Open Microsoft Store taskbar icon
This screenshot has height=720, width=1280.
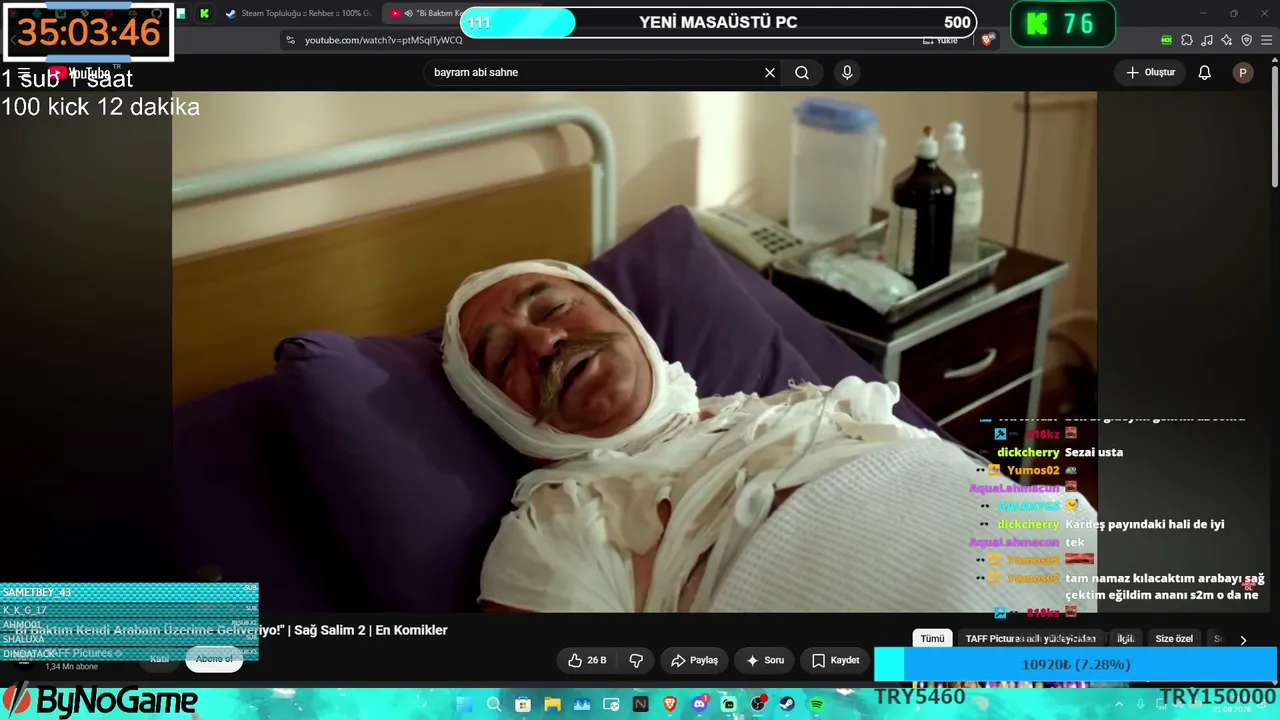tap(523, 704)
